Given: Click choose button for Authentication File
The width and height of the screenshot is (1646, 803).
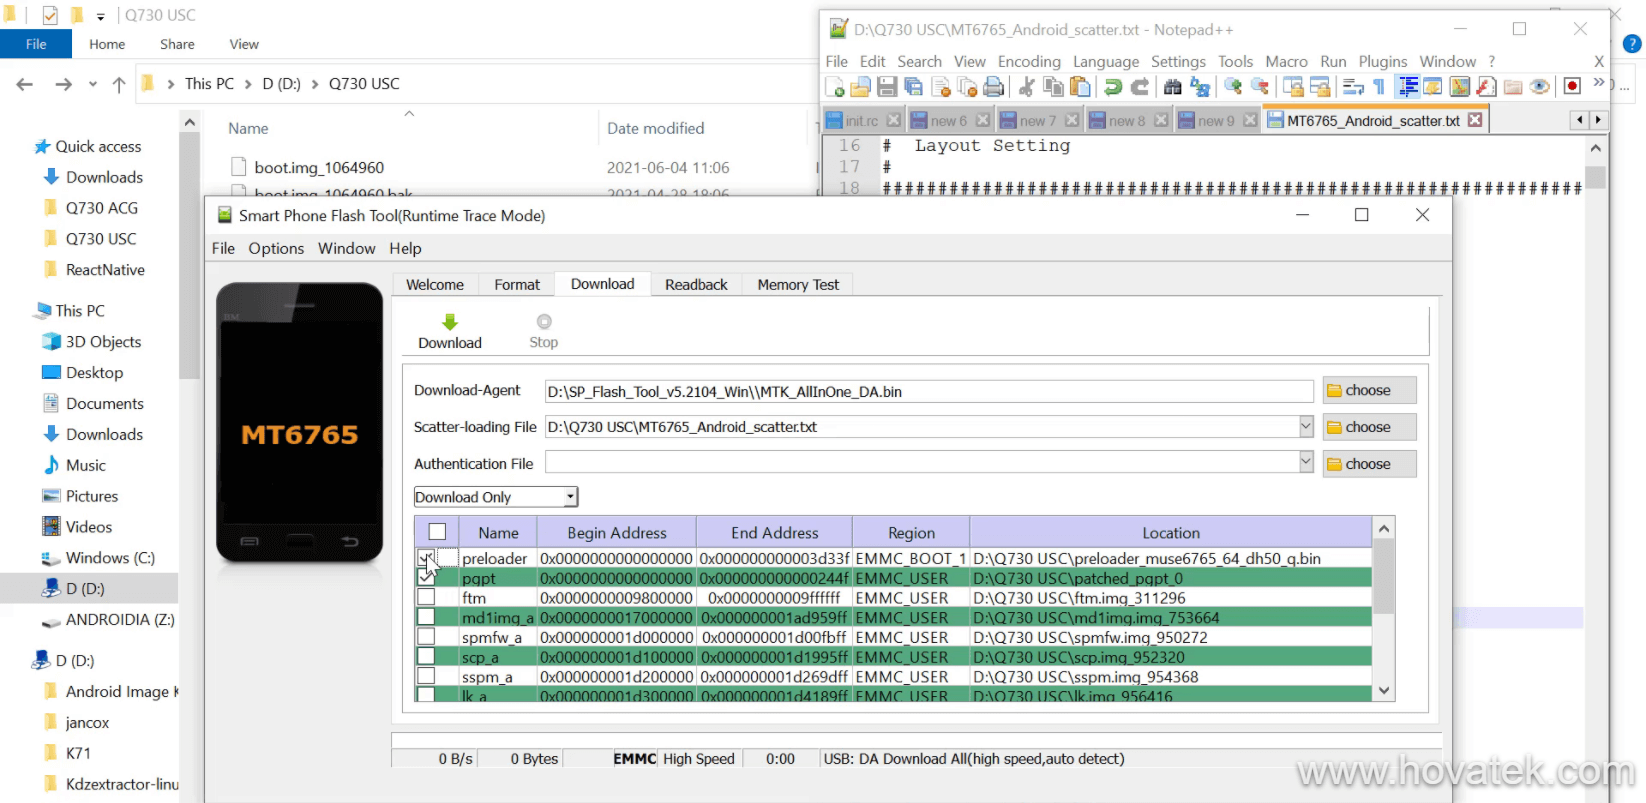Looking at the screenshot, I should (x=1369, y=464).
